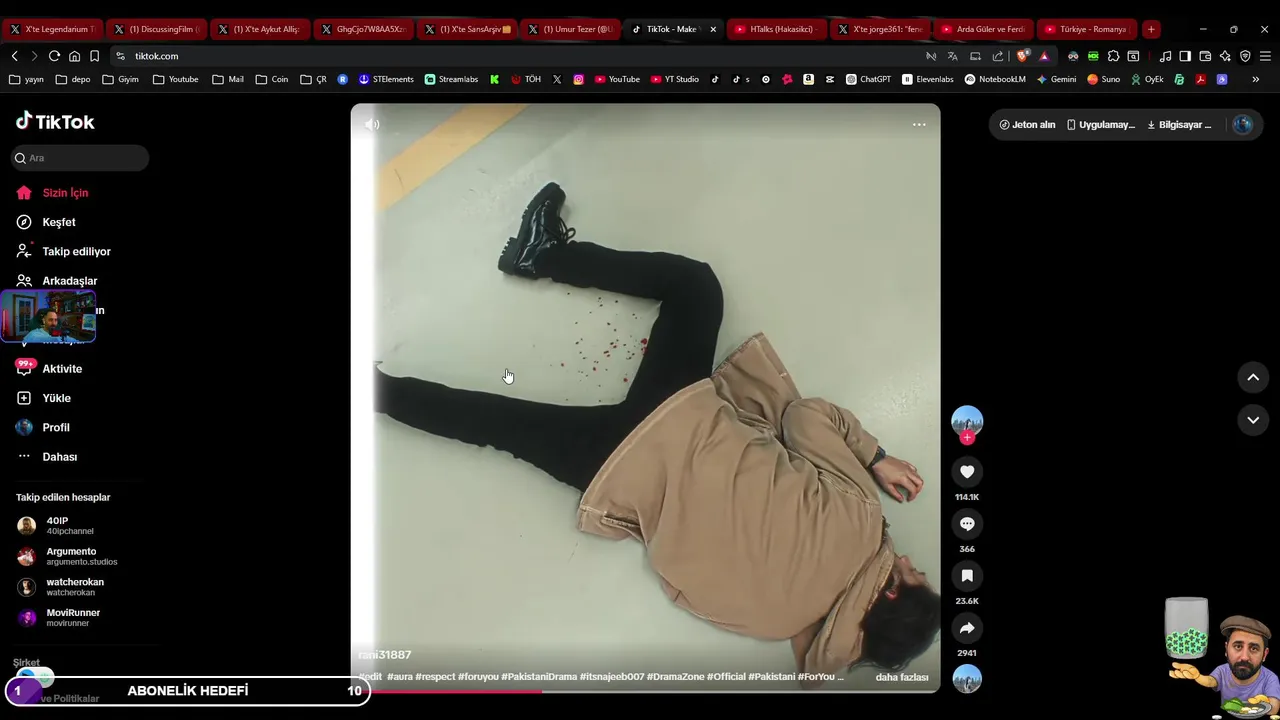Screen dimensions: 1280x720
Task: Open the Sizin İçin feed
Action: click(65, 193)
